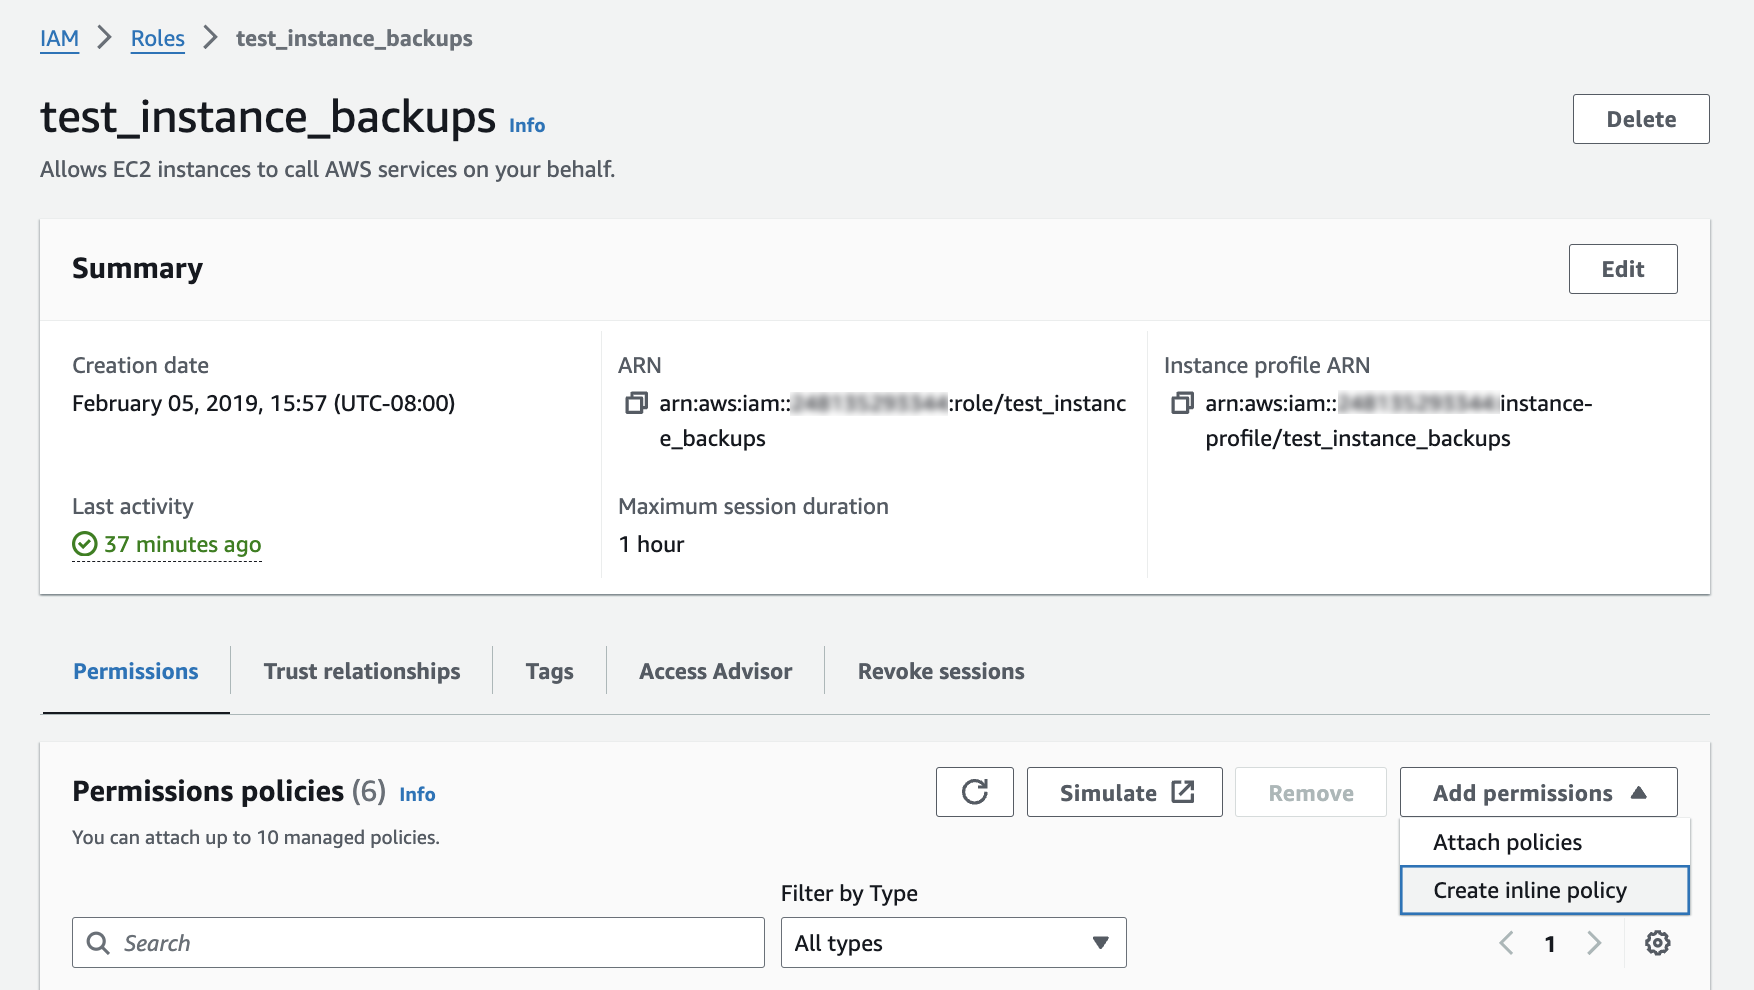Open the Revoke sessions tab
1754x990 pixels.
941,671
